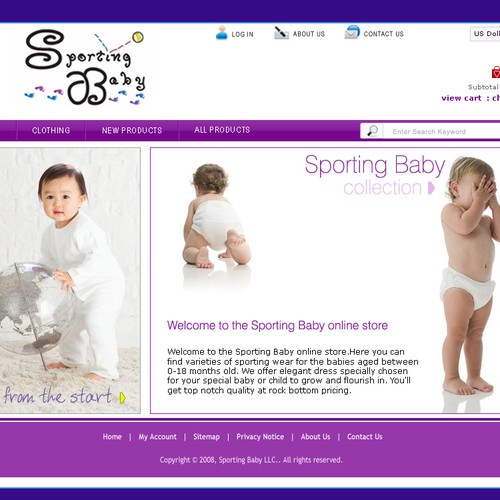This screenshot has height=500, width=500.
Task: Open the My Account footer link
Action: click(158, 437)
